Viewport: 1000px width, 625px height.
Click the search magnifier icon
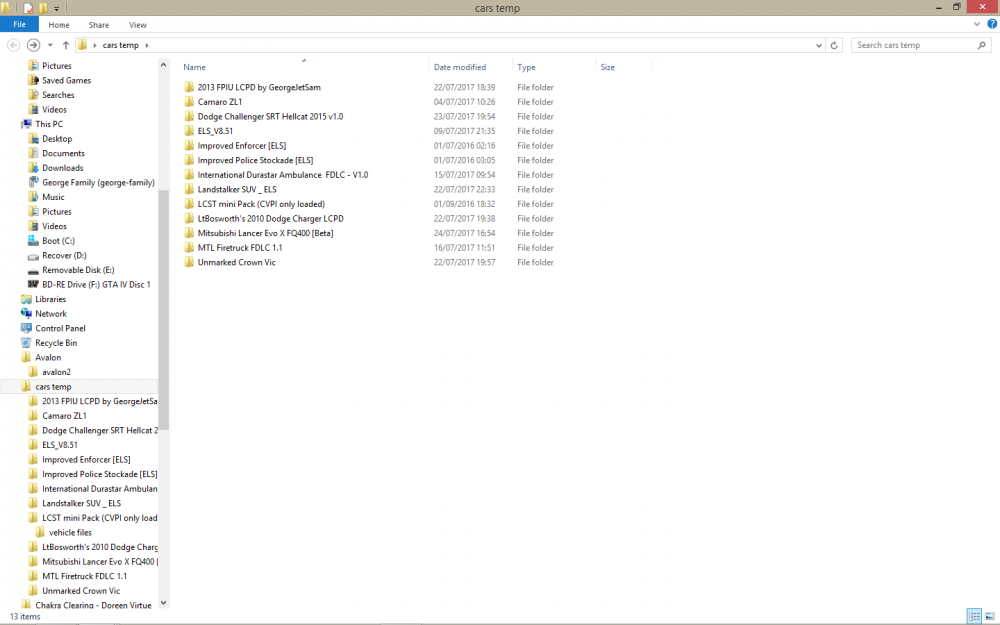click(982, 45)
